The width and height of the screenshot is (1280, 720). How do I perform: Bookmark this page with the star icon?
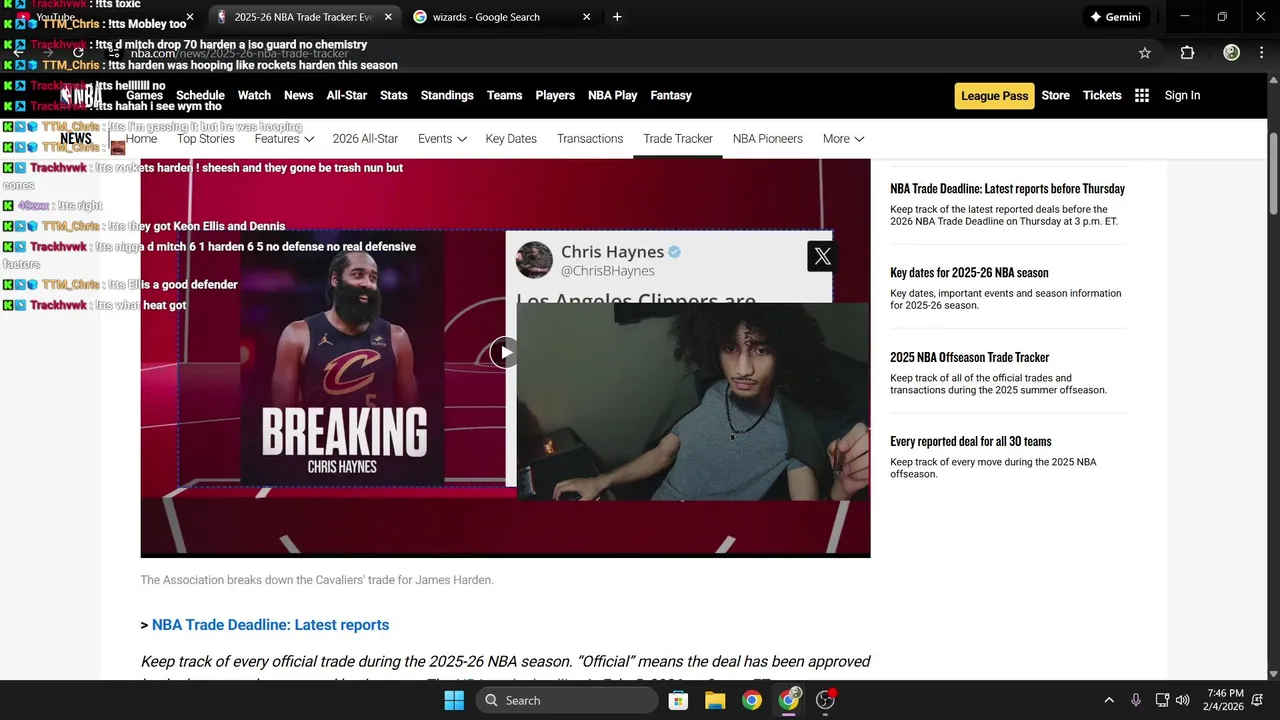coord(1145,53)
